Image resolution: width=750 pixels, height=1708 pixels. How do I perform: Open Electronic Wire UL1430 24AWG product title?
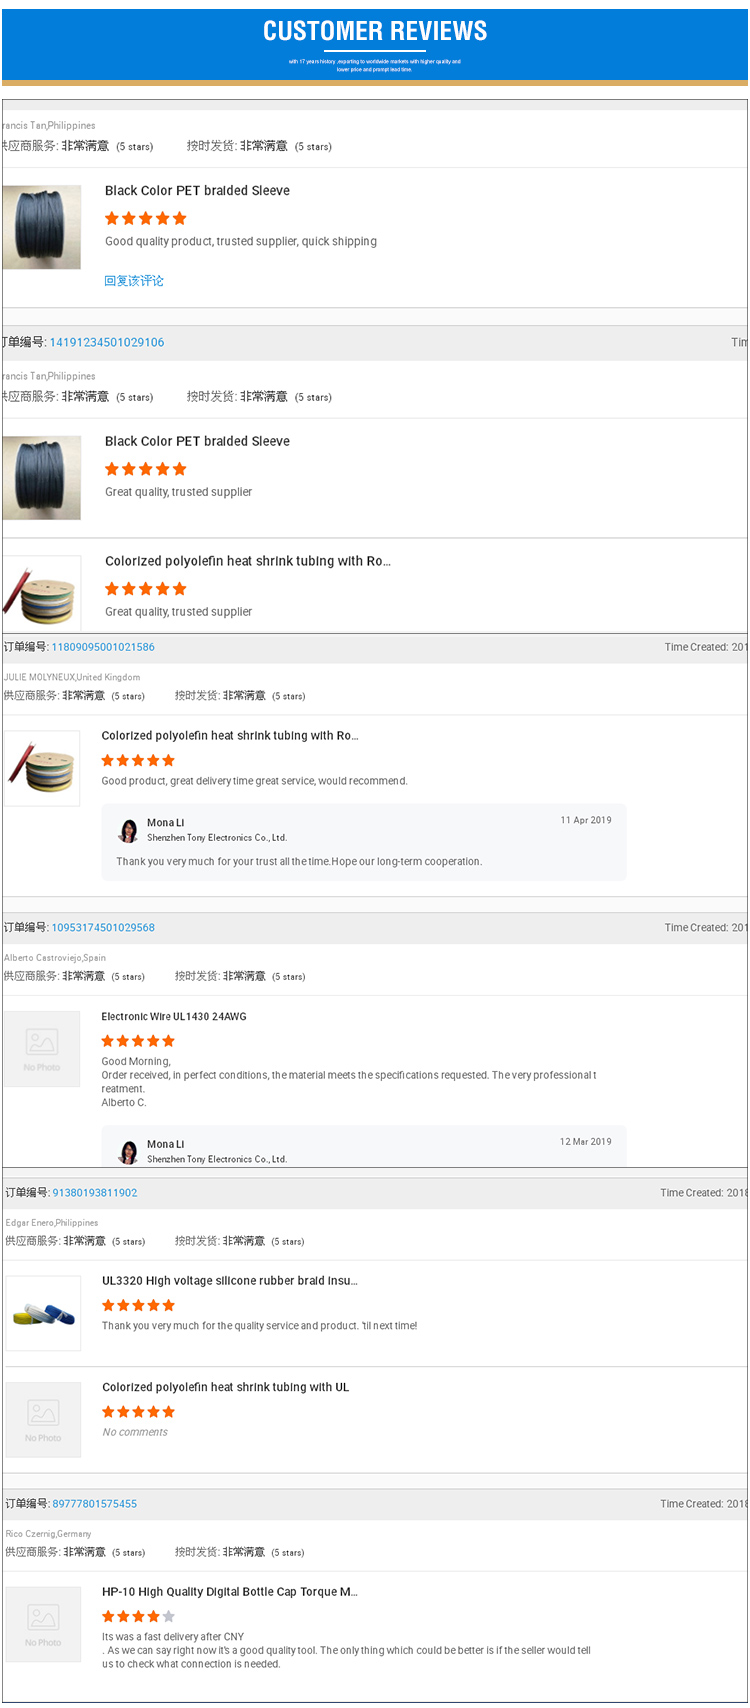(174, 1016)
